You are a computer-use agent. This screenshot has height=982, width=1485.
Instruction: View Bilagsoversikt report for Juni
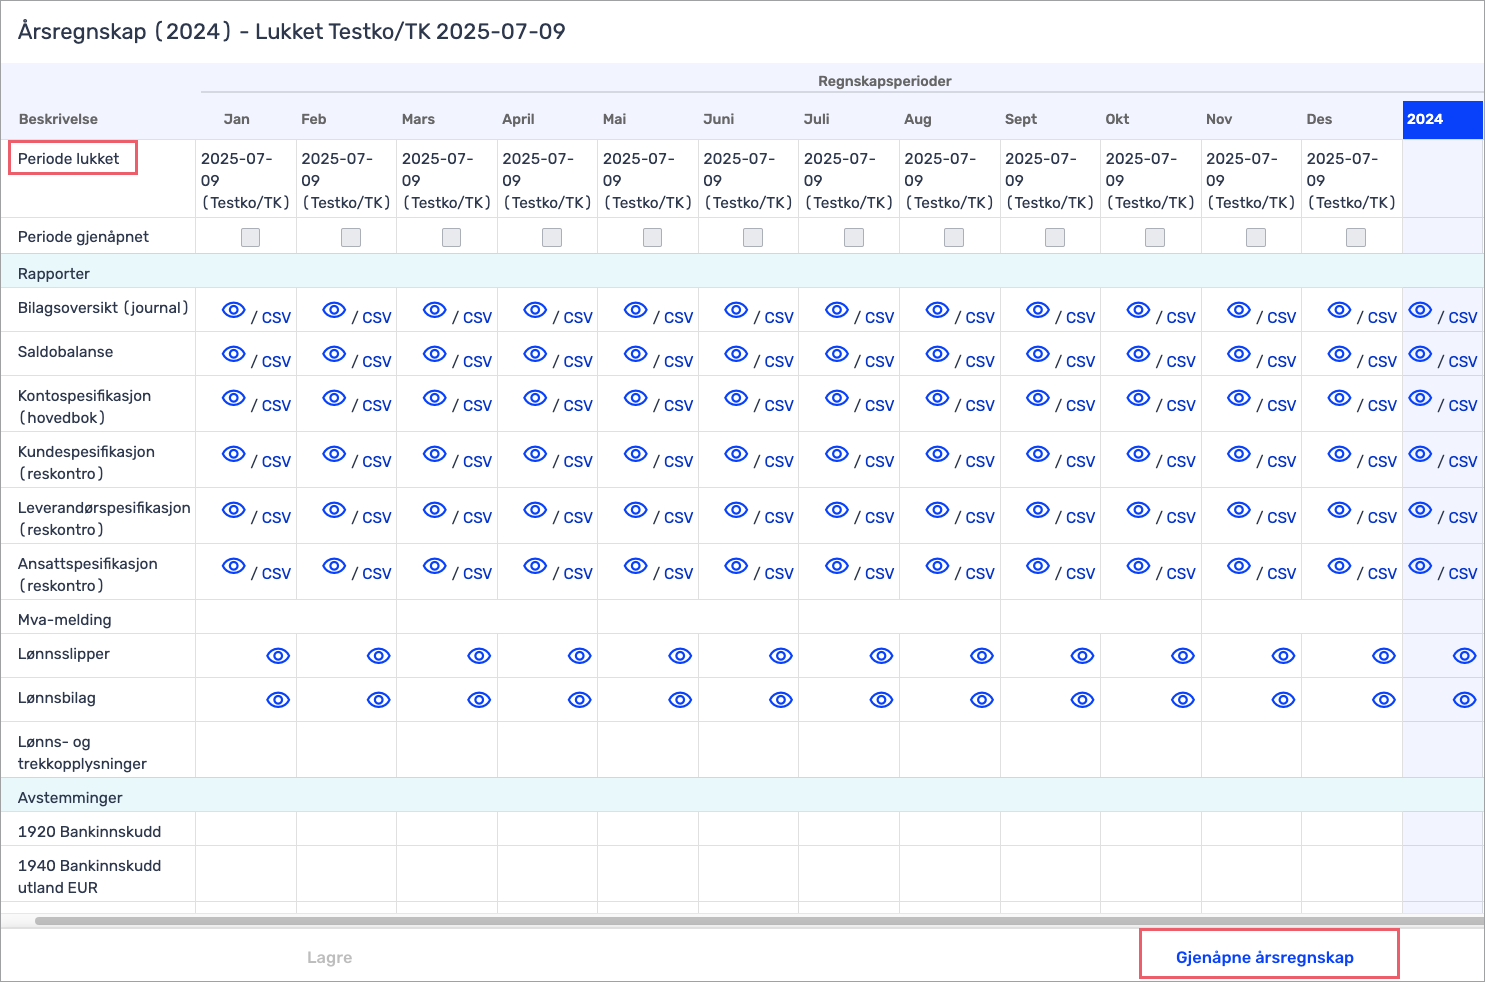click(x=736, y=310)
